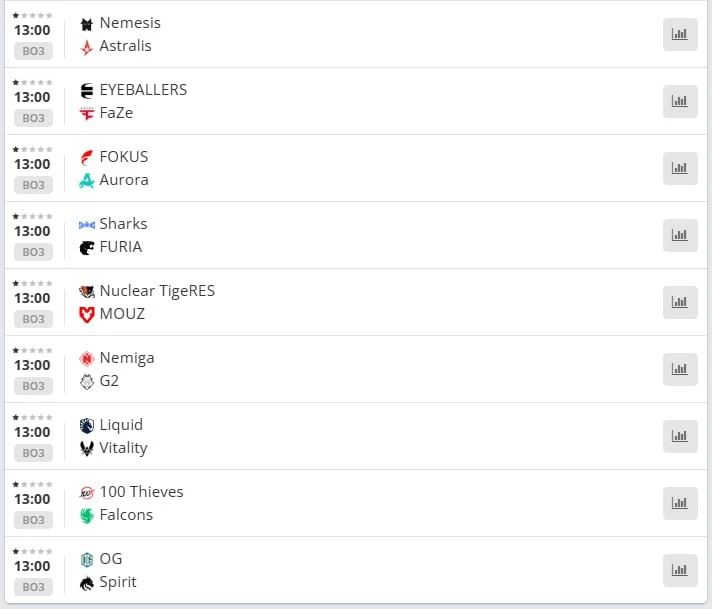Select the Falcons team name
The width and height of the screenshot is (712, 609).
point(126,515)
